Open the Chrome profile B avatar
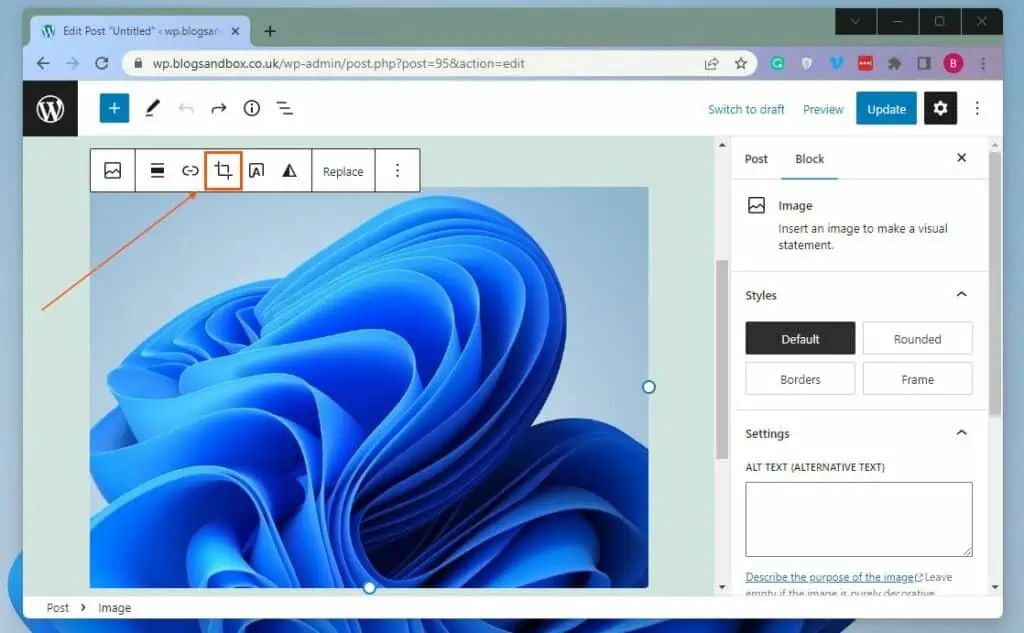This screenshot has width=1024, height=633. (953, 63)
